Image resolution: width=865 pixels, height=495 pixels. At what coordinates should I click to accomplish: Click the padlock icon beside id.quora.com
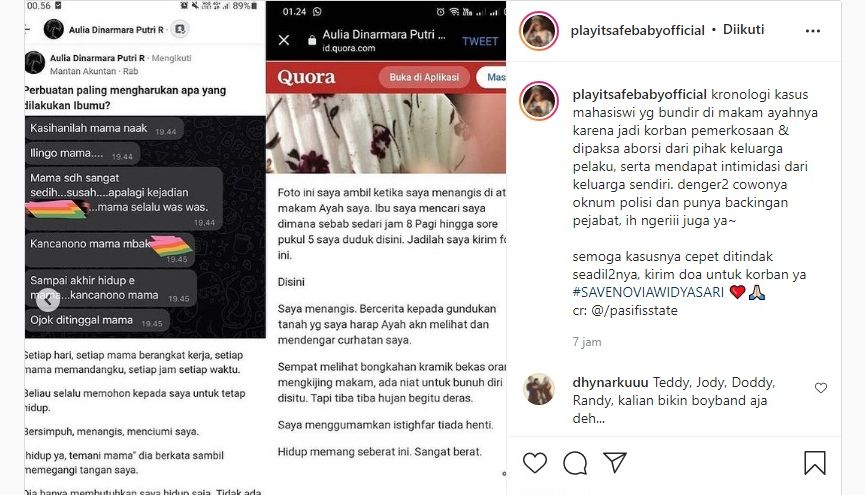(x=312, y=40)
